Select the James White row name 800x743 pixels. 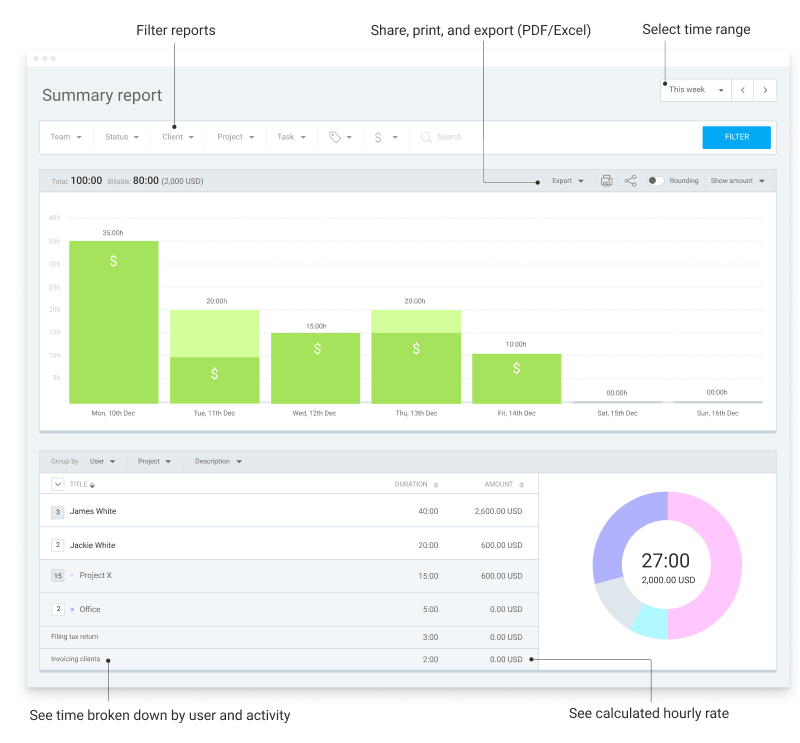(93, 511)
